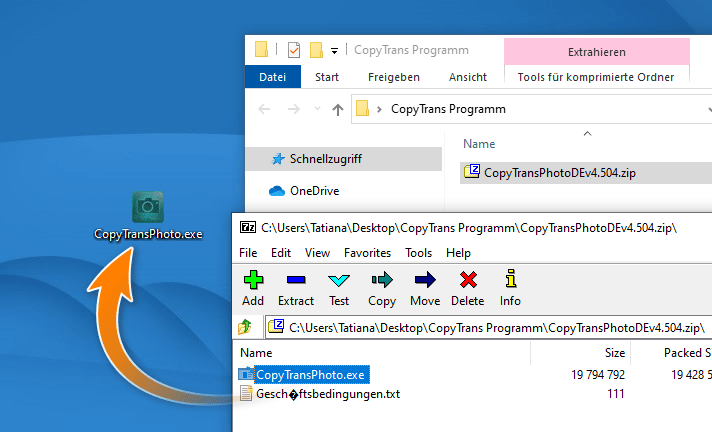712x432 pixels.
Task: Select the CopyTransPhoto.exe desktop icon
Action: point(148,216)
